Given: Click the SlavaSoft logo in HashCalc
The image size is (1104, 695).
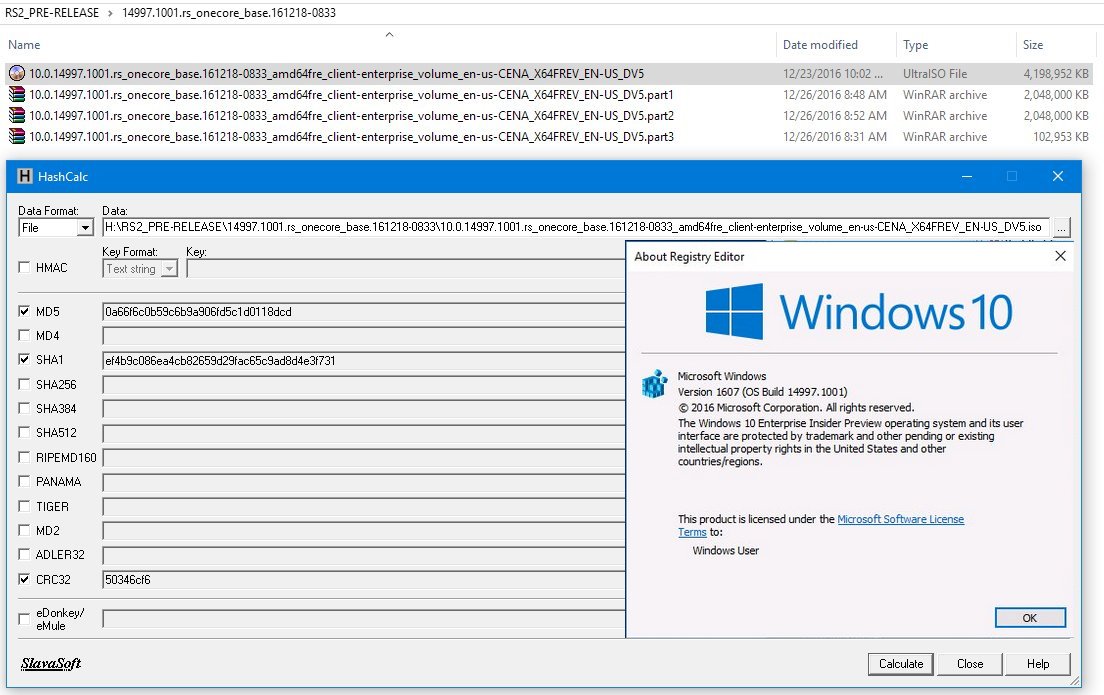Looking at the screenshot, I should click(51, 663).
